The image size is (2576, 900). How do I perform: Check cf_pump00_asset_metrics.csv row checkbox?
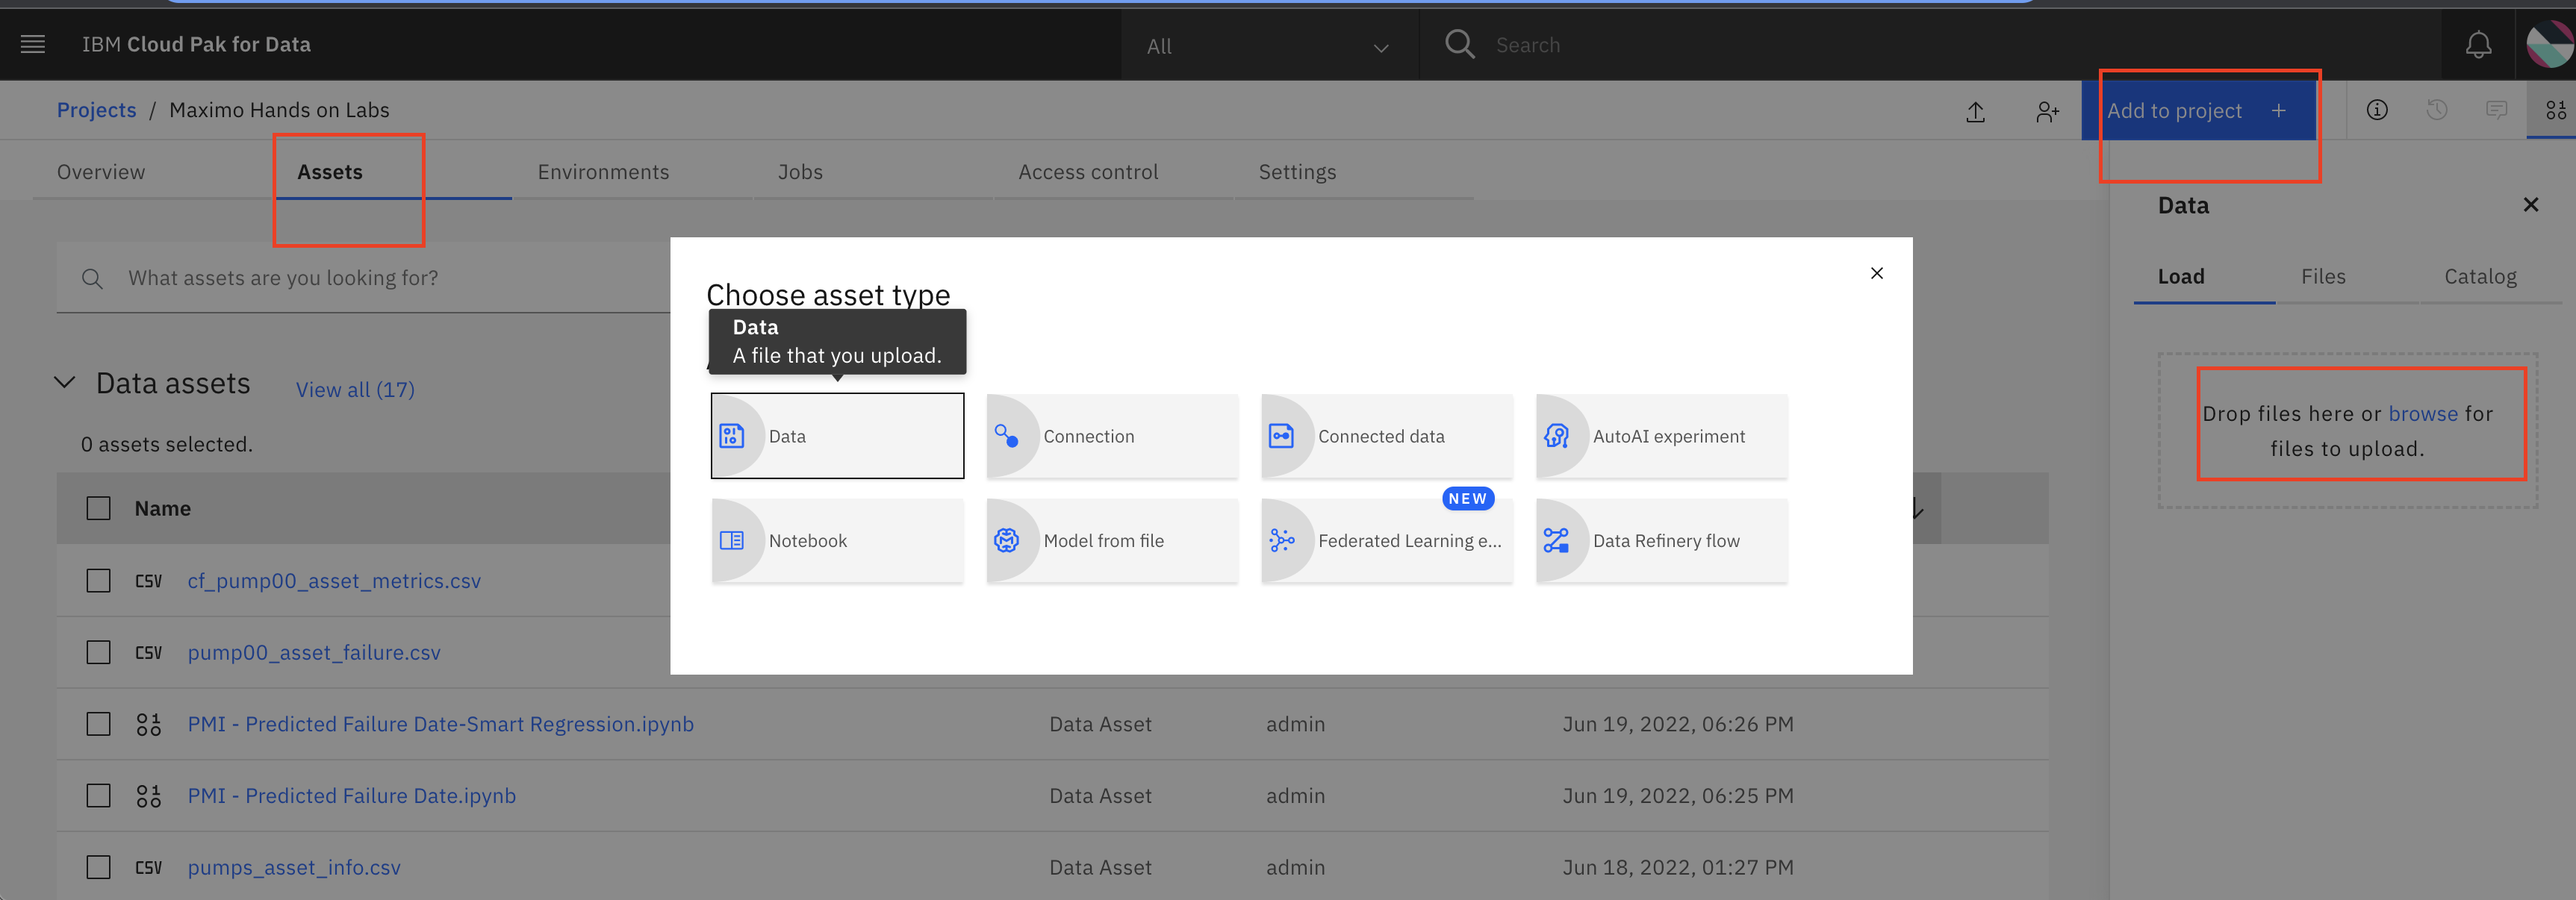[x=98, y=580]
